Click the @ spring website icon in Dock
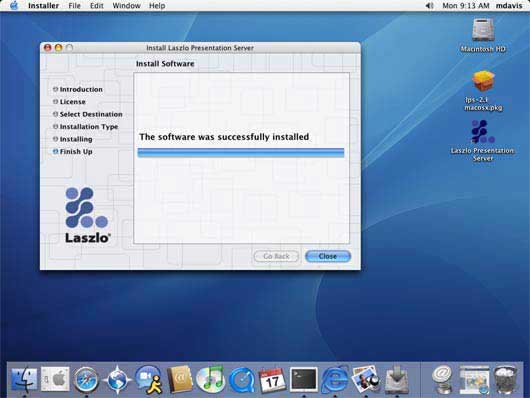The height and width of the screenshot is (398, 530). [x=442, y=380]
